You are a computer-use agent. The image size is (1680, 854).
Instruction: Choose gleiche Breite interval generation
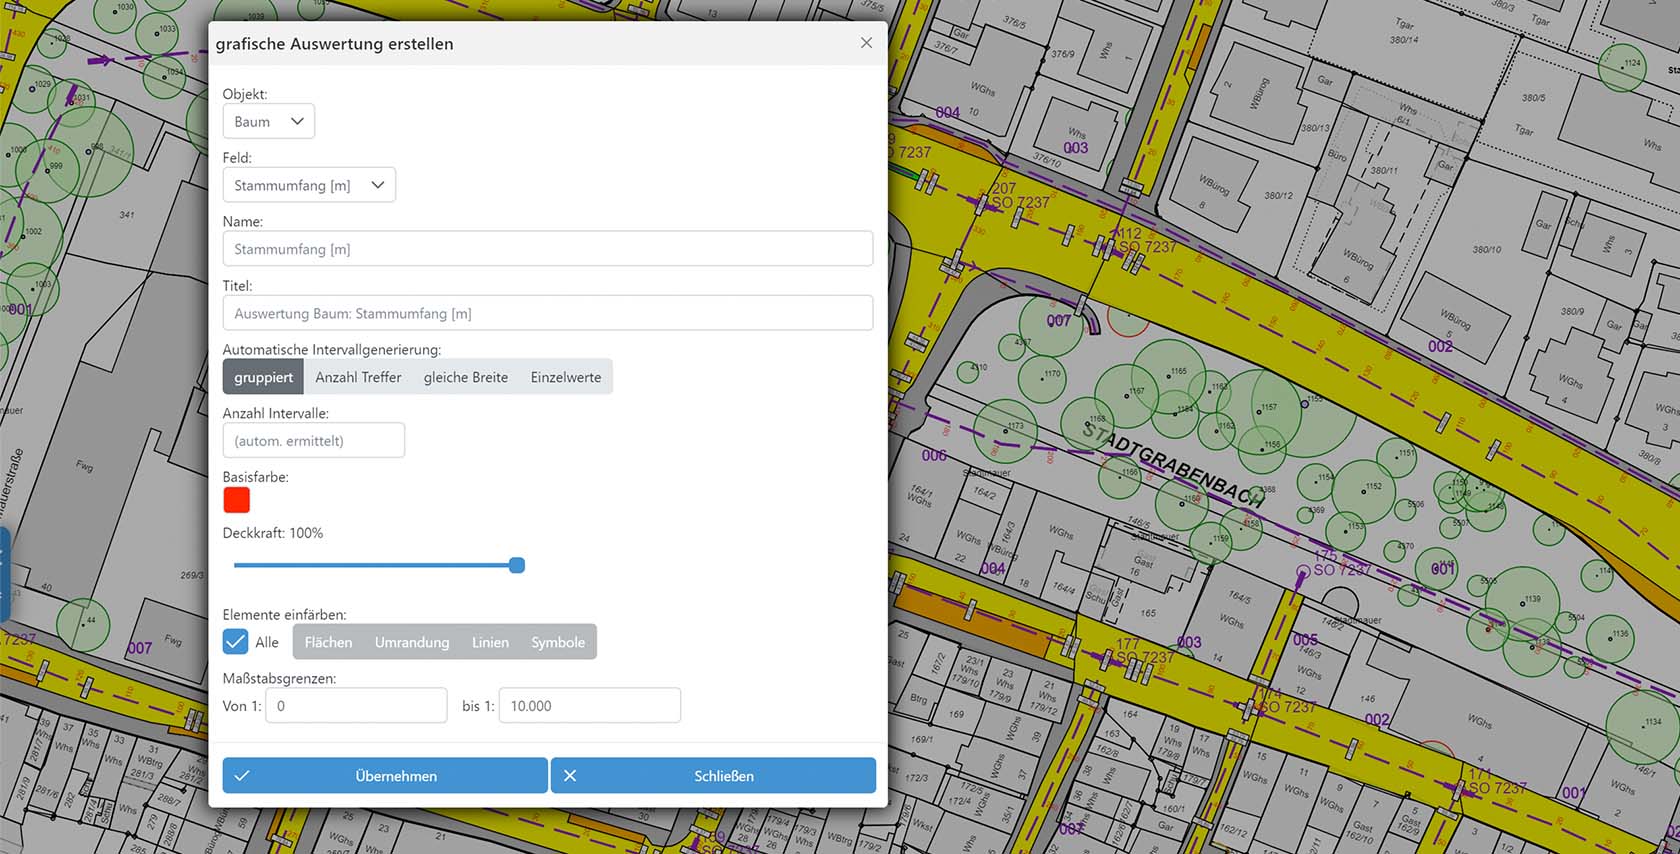point(465,377)
